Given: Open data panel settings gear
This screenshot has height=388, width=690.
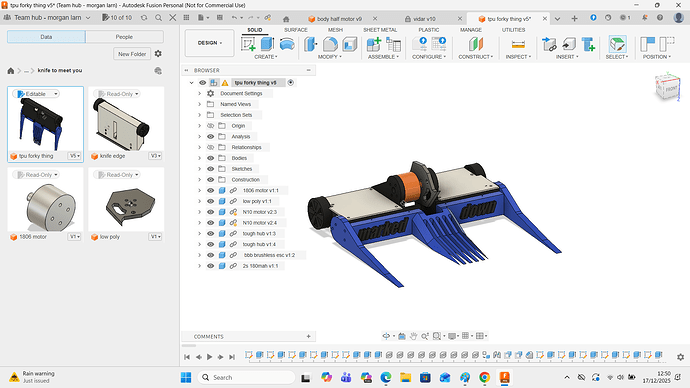Looking at the screenshot, I should coord(158,54).
